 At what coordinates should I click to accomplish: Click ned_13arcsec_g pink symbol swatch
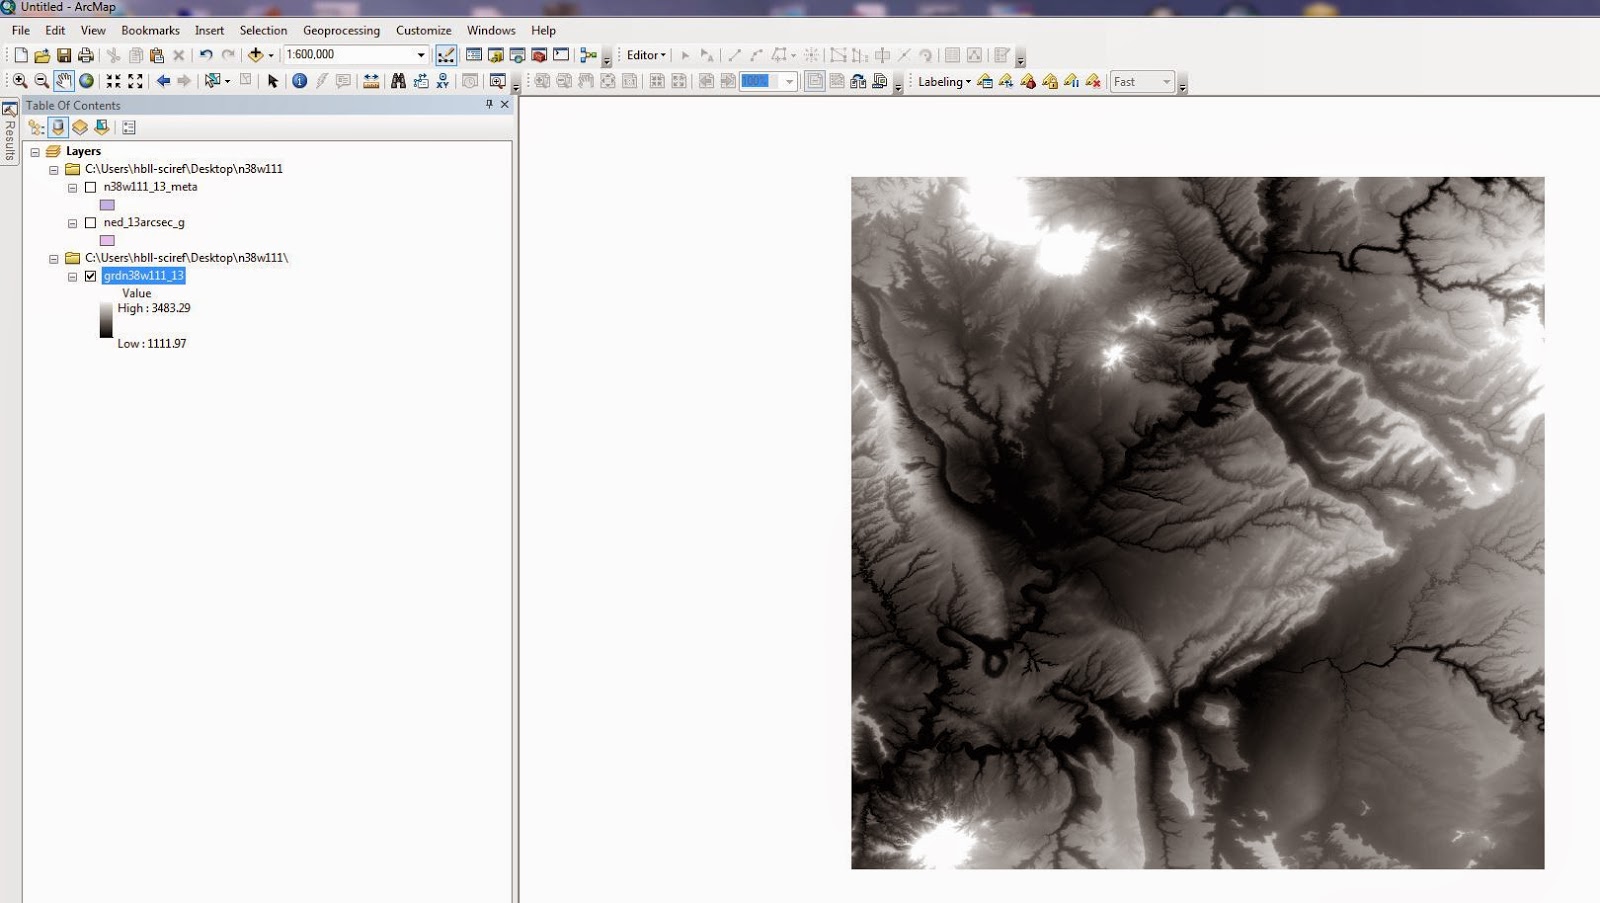pos(107,241)
